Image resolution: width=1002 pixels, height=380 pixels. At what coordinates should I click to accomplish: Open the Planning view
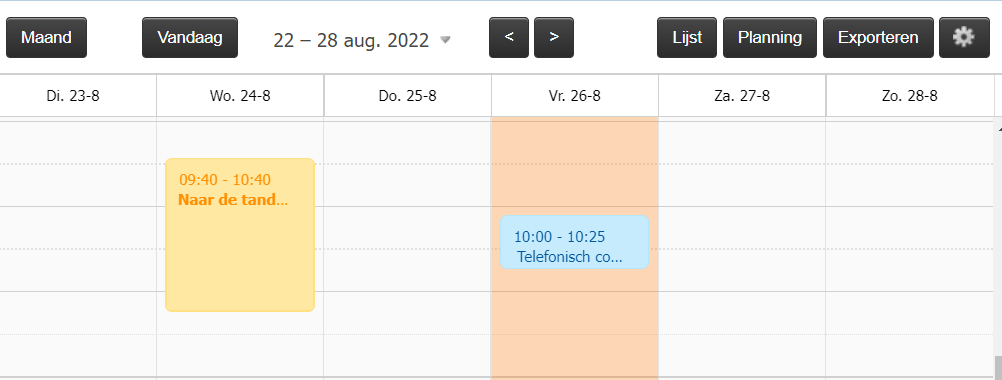pos(770,38)
